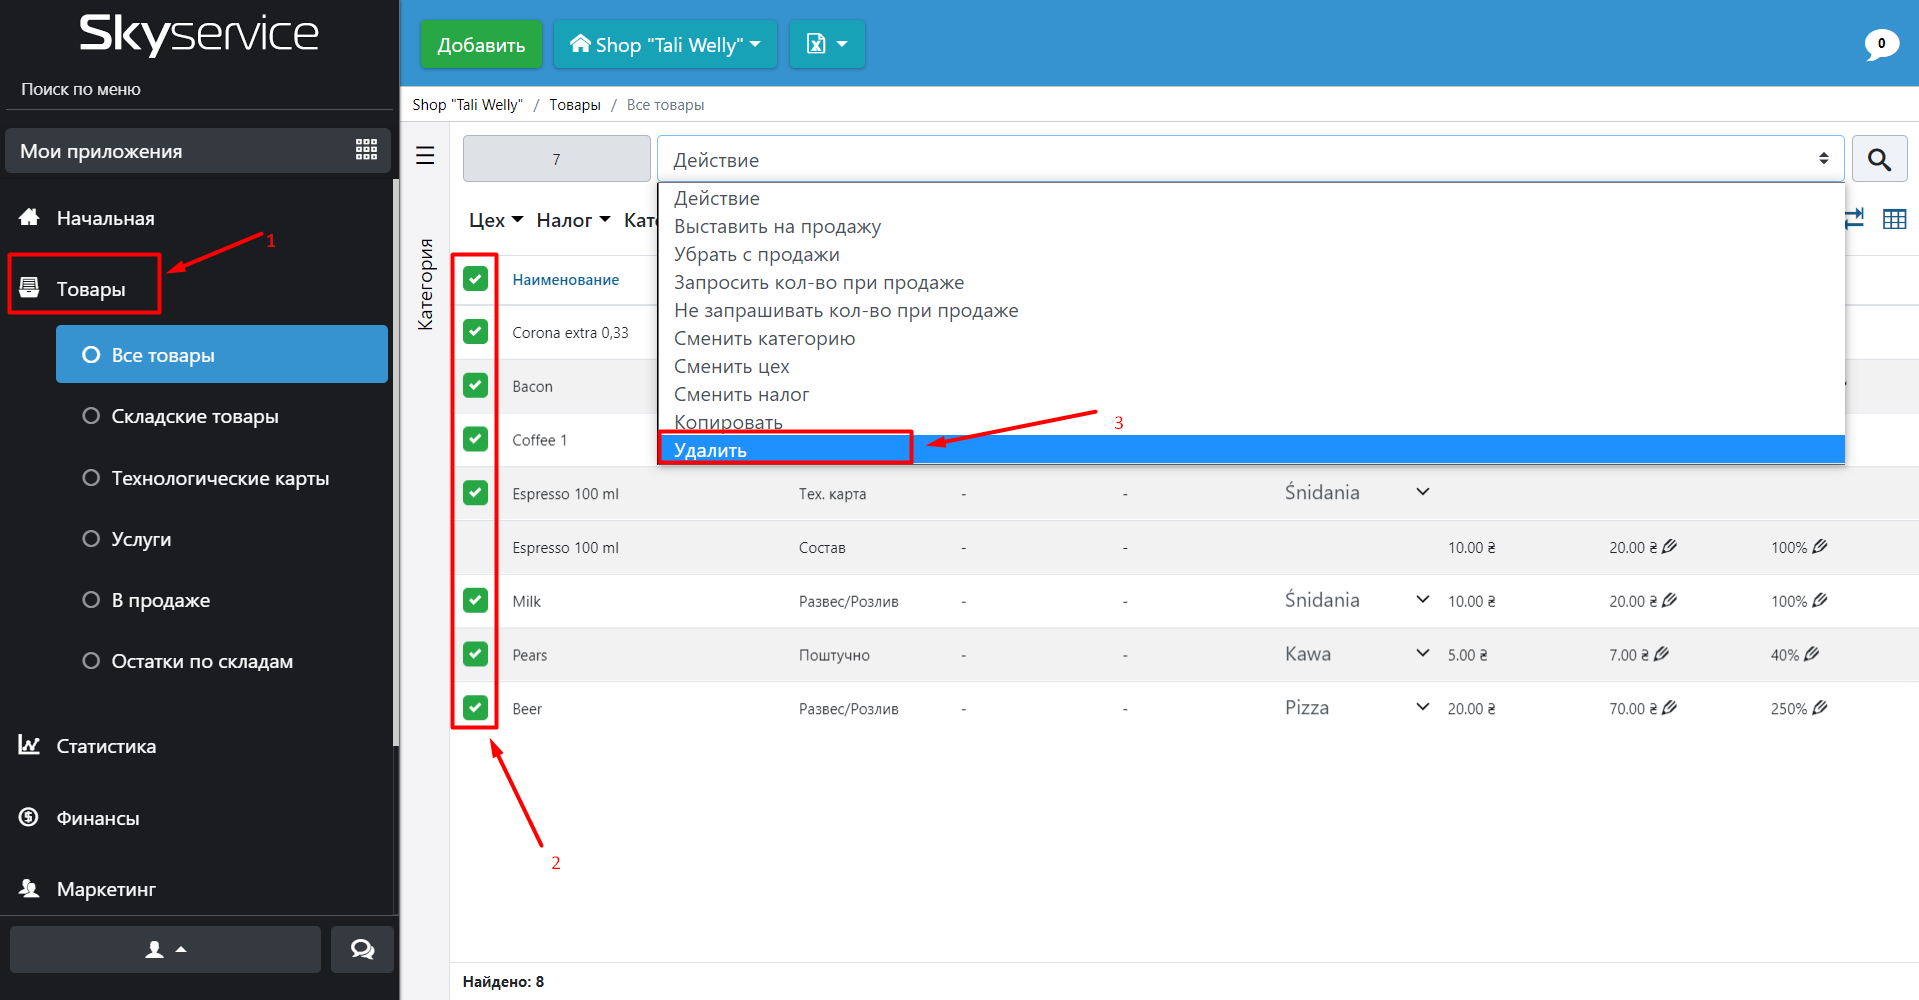Expand the Цех filter dropdown
The height and width of the screenshot is (1000, 1919).
tap(495, 220)
